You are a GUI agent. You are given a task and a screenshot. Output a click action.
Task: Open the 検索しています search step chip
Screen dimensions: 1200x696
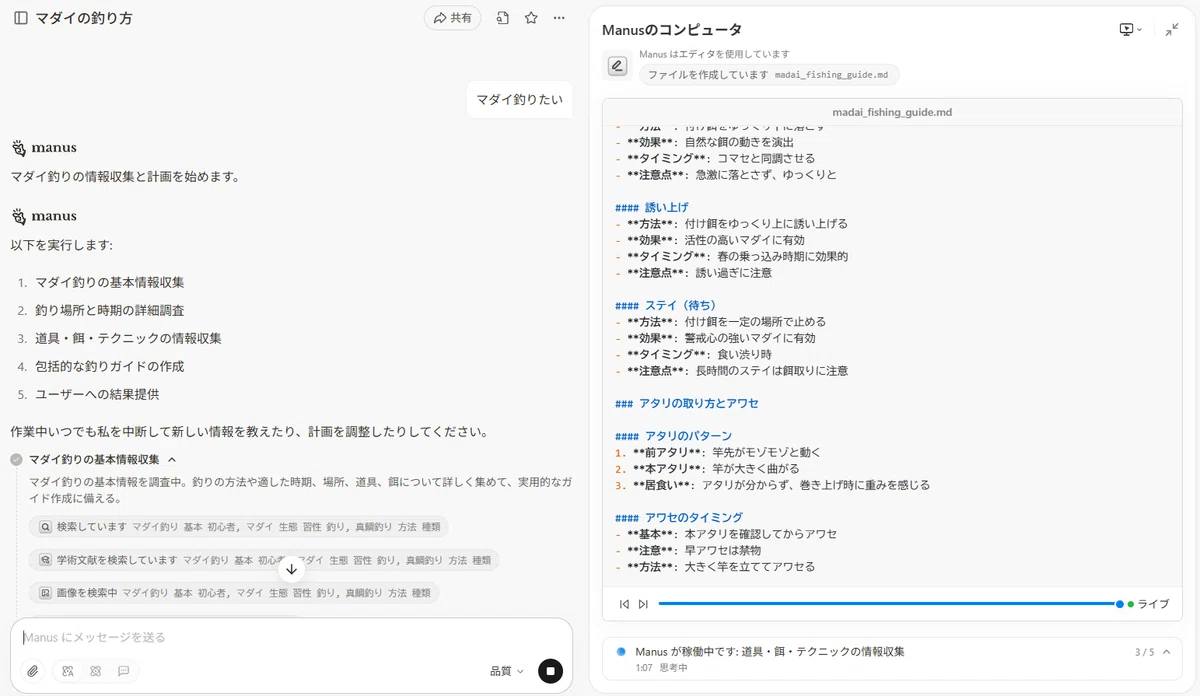[x=239, y=526]
